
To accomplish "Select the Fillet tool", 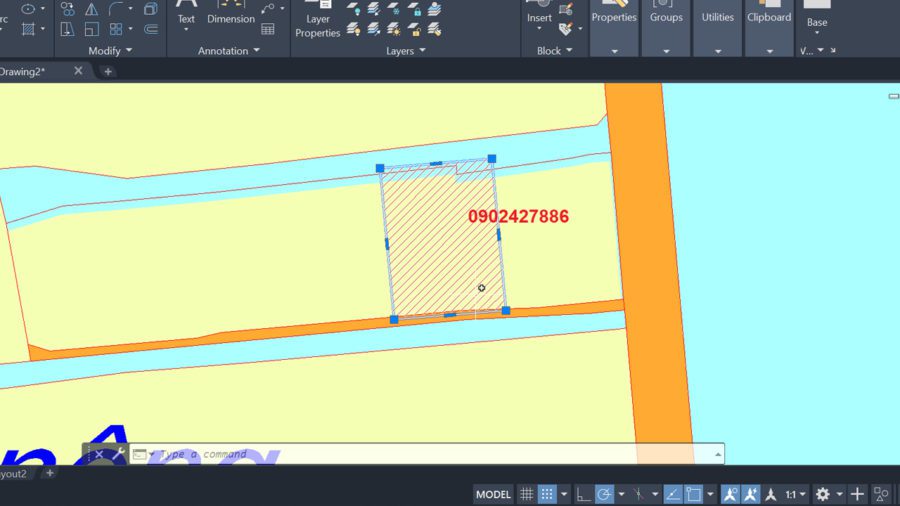I will click(x=116, y=9).
